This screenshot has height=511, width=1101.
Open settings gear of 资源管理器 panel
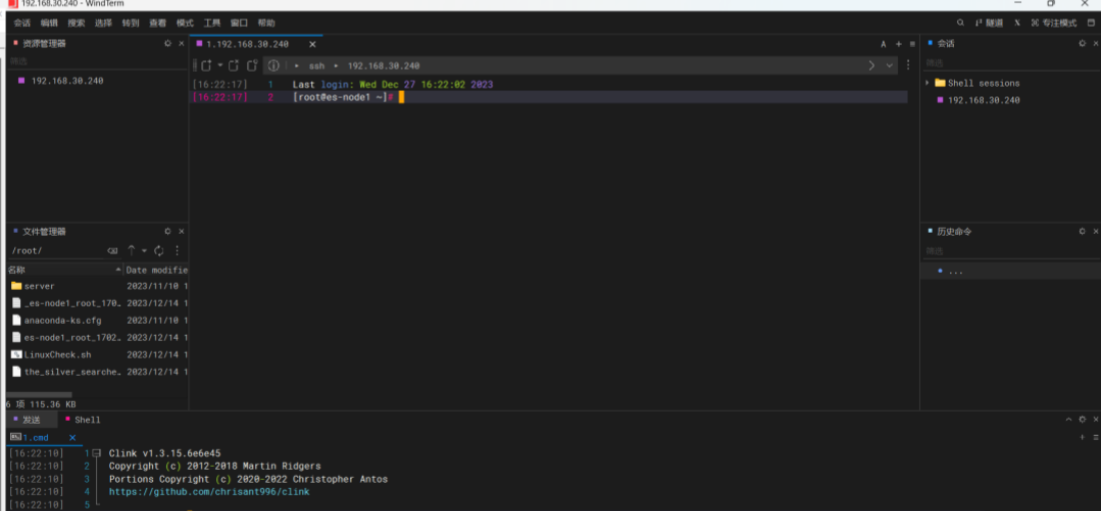tap(168, 44)
